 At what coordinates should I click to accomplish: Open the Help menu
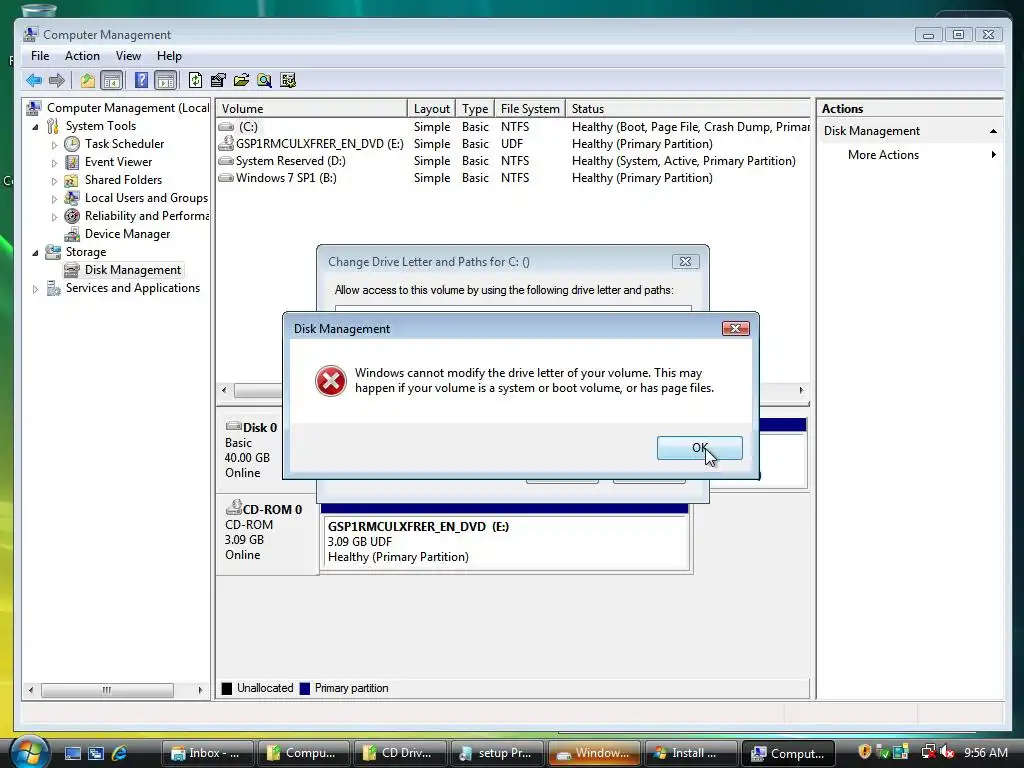click(169, 56)
